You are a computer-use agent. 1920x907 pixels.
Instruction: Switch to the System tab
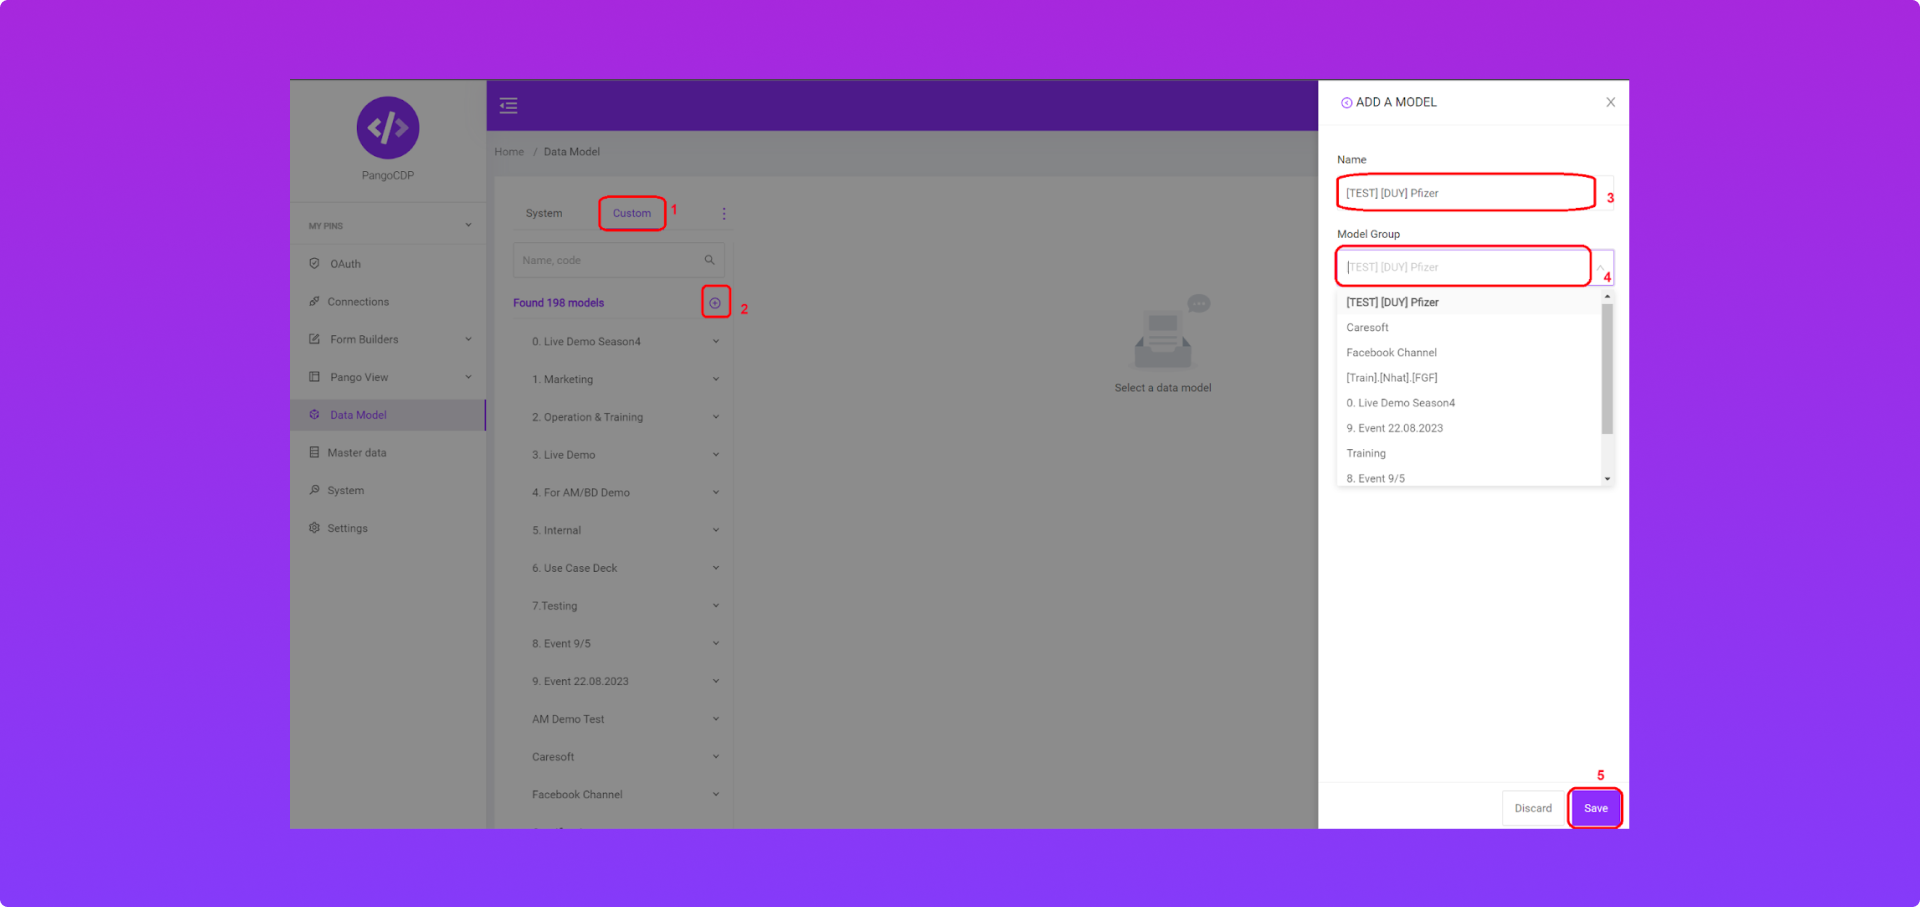[x=543, y=214]
